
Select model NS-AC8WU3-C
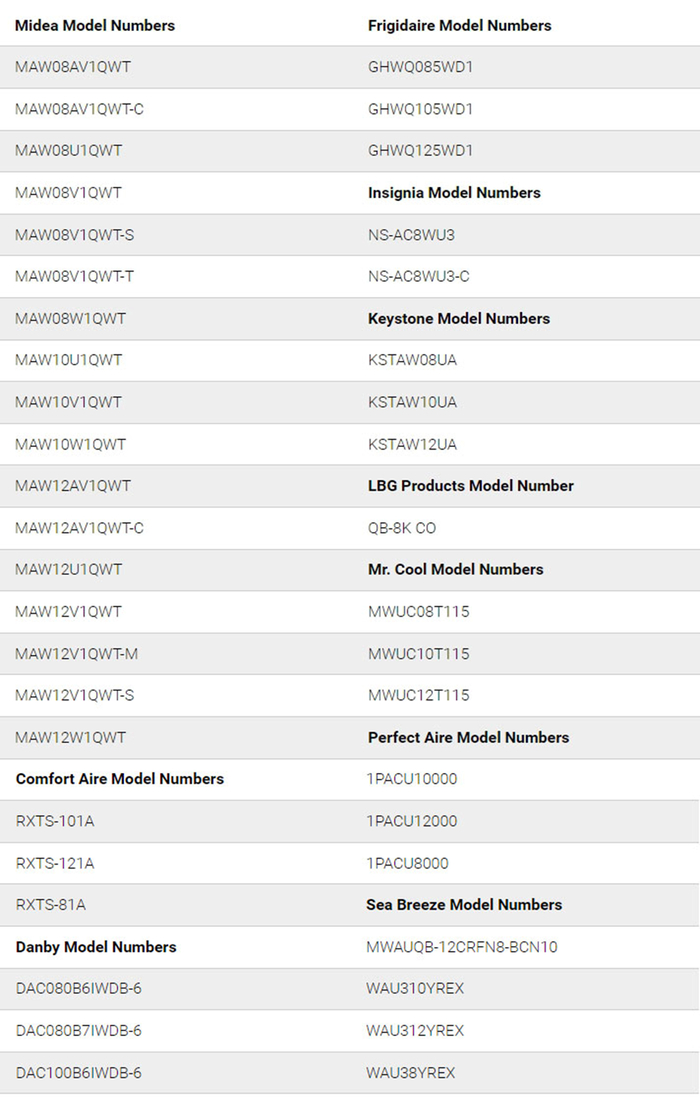tap(418, 276)
